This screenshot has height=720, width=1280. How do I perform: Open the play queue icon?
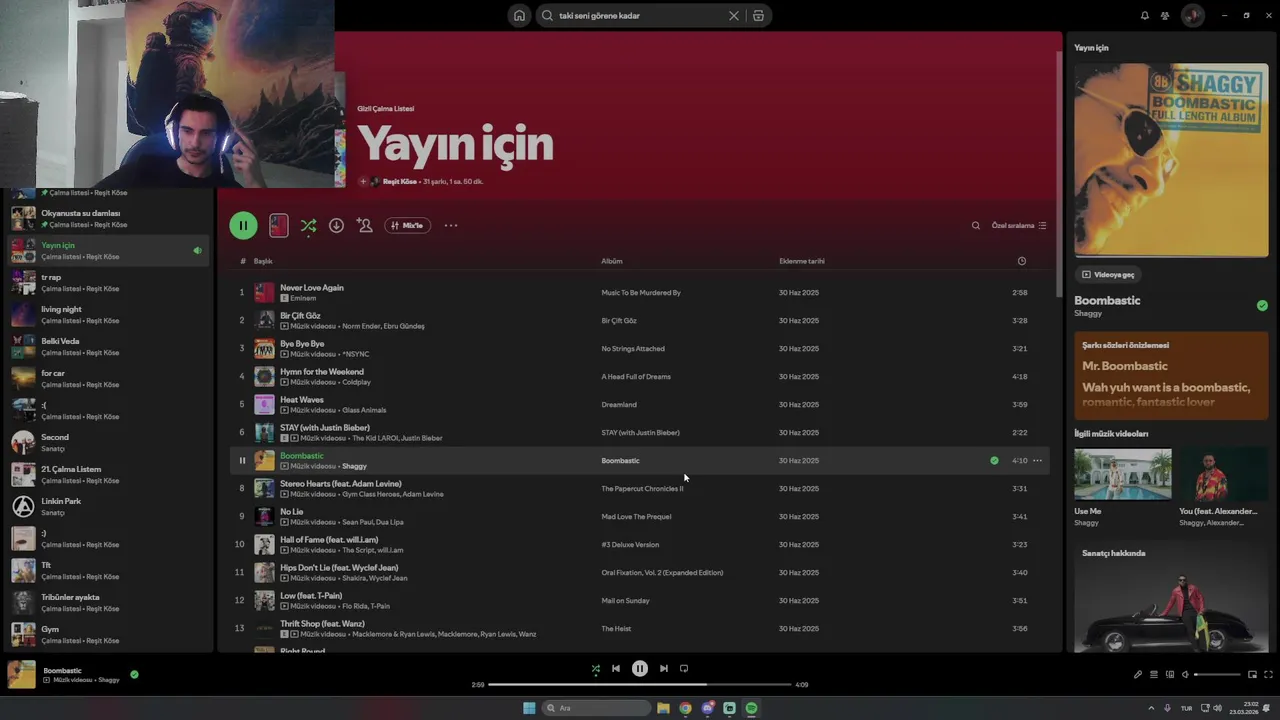tap(1153, 675)
